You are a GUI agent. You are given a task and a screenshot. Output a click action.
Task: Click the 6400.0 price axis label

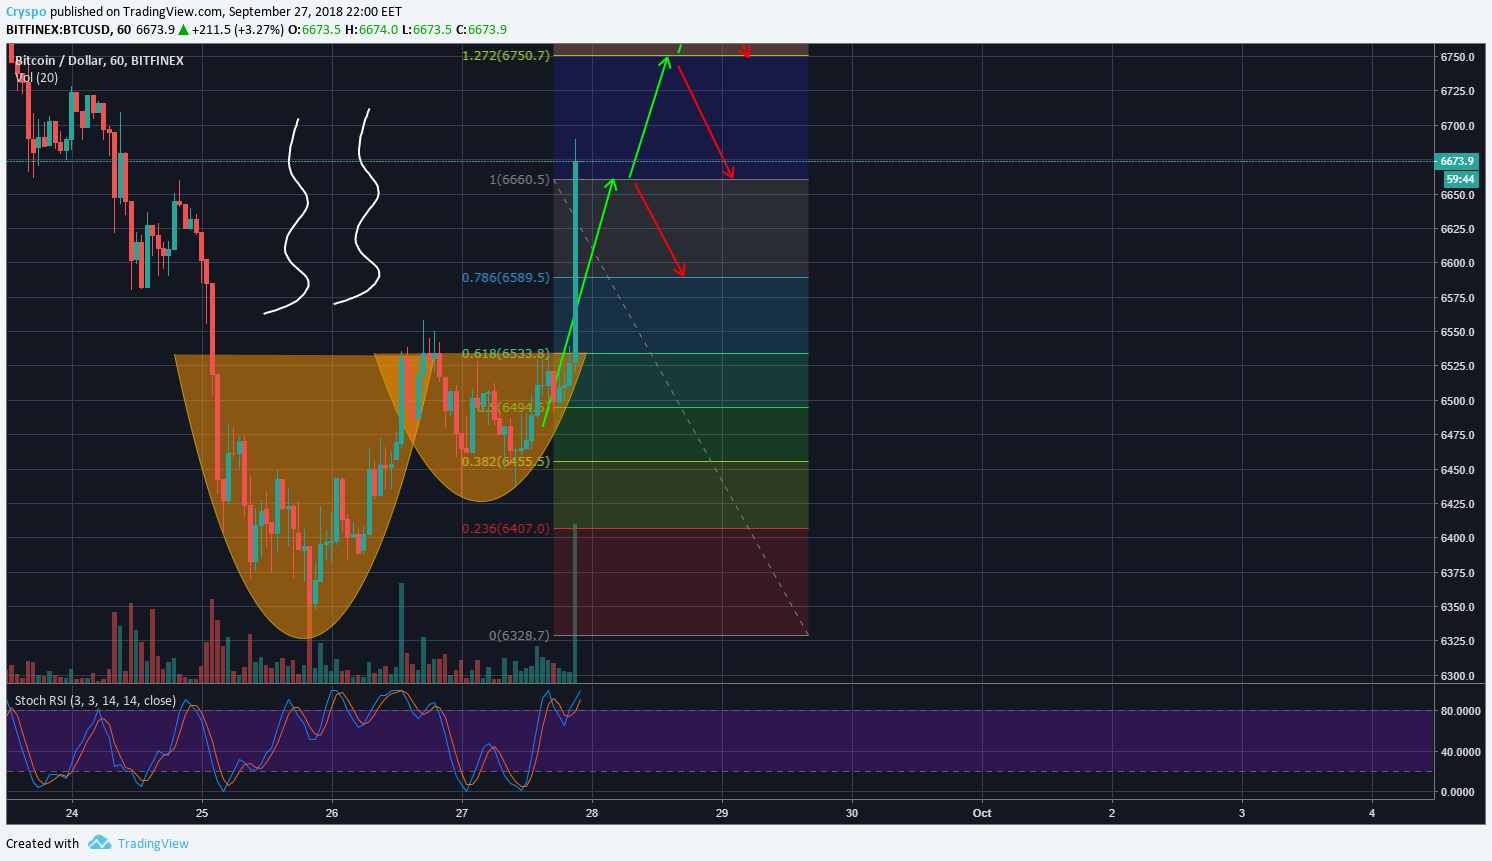tap(1457, 538)
